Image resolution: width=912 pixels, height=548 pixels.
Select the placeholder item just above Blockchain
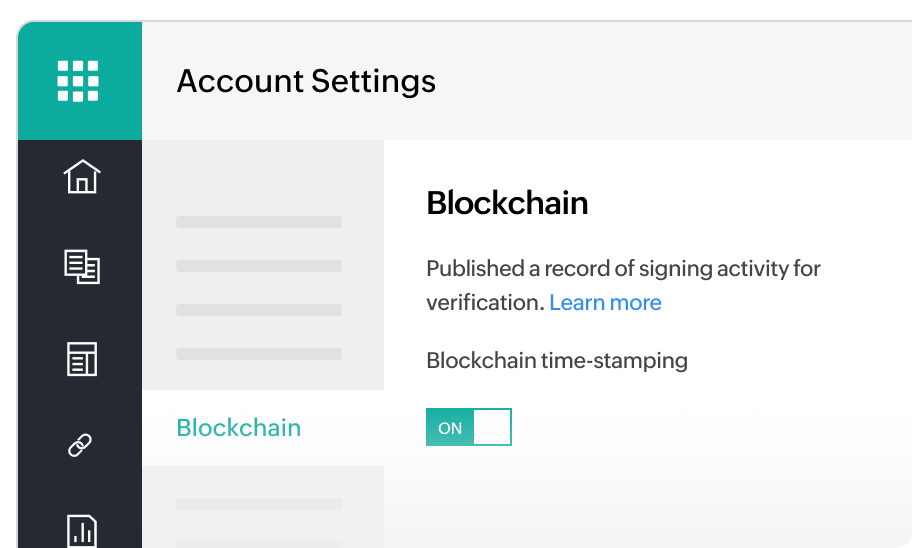pyautogui.click(x=259, y=354)
